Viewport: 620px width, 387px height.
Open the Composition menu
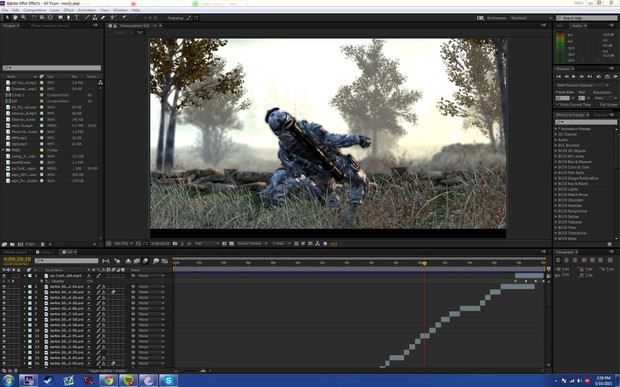click(x=35, y=10)
